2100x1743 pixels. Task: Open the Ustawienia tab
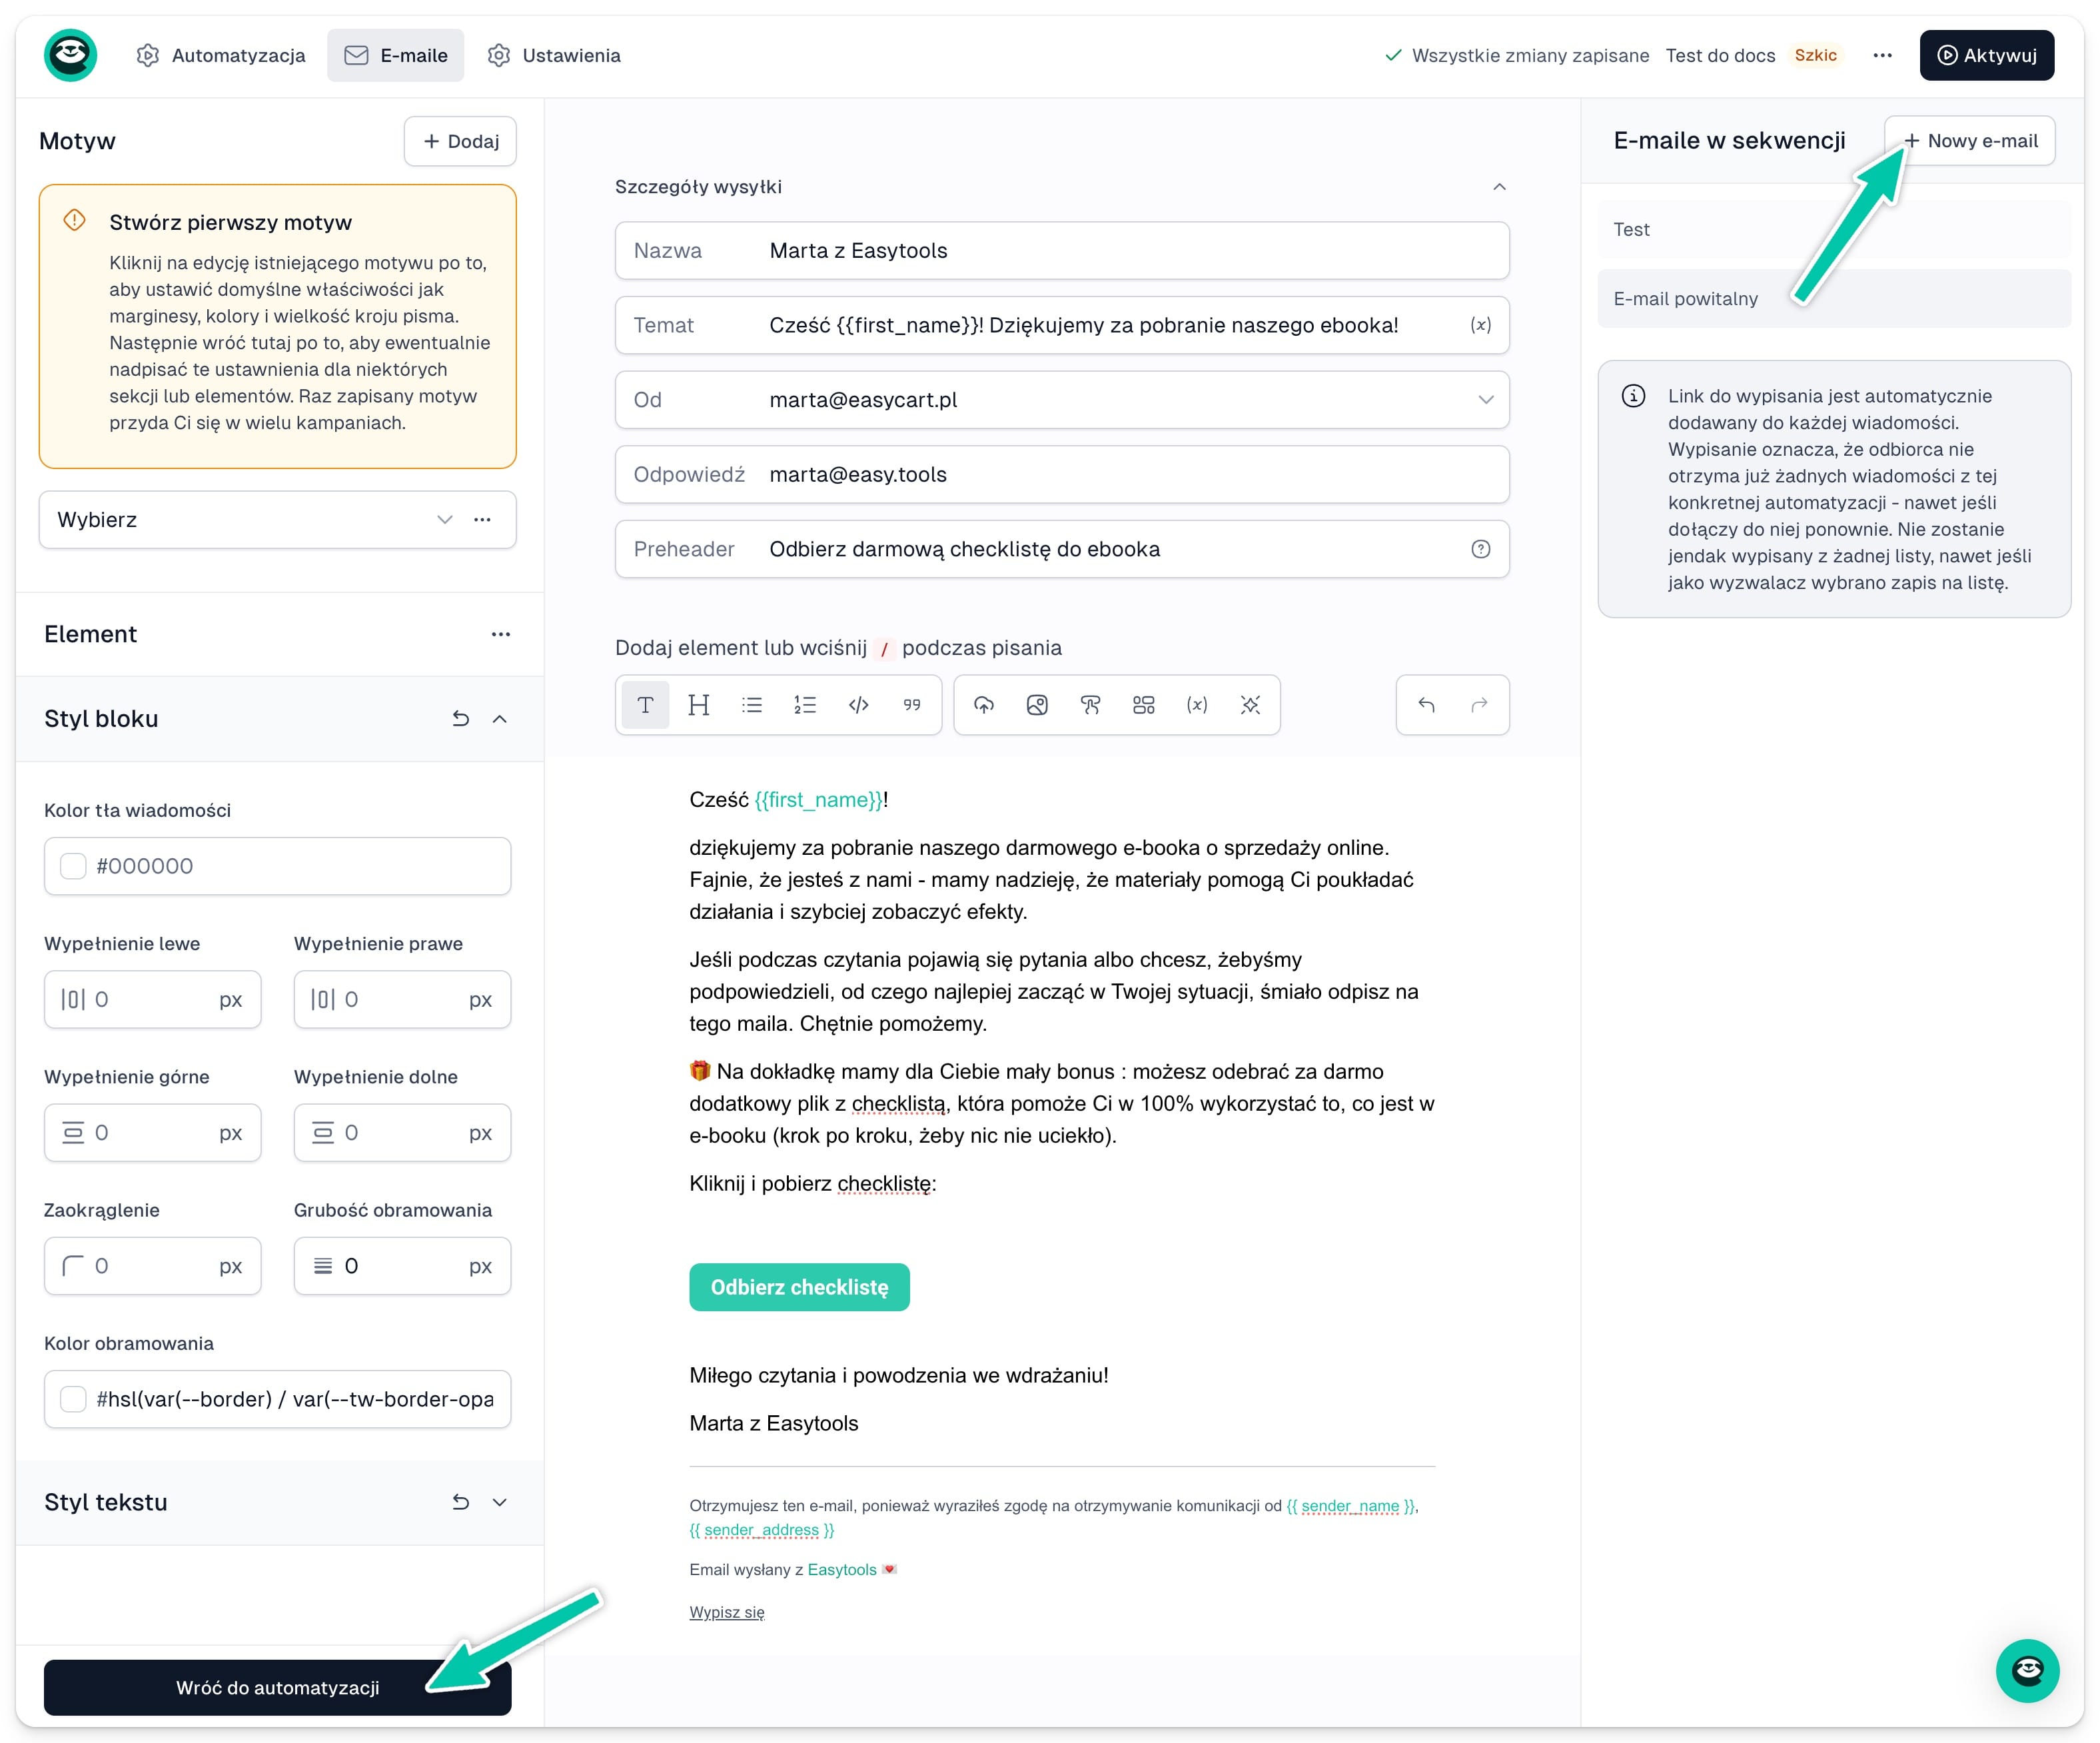pos(554,55)
